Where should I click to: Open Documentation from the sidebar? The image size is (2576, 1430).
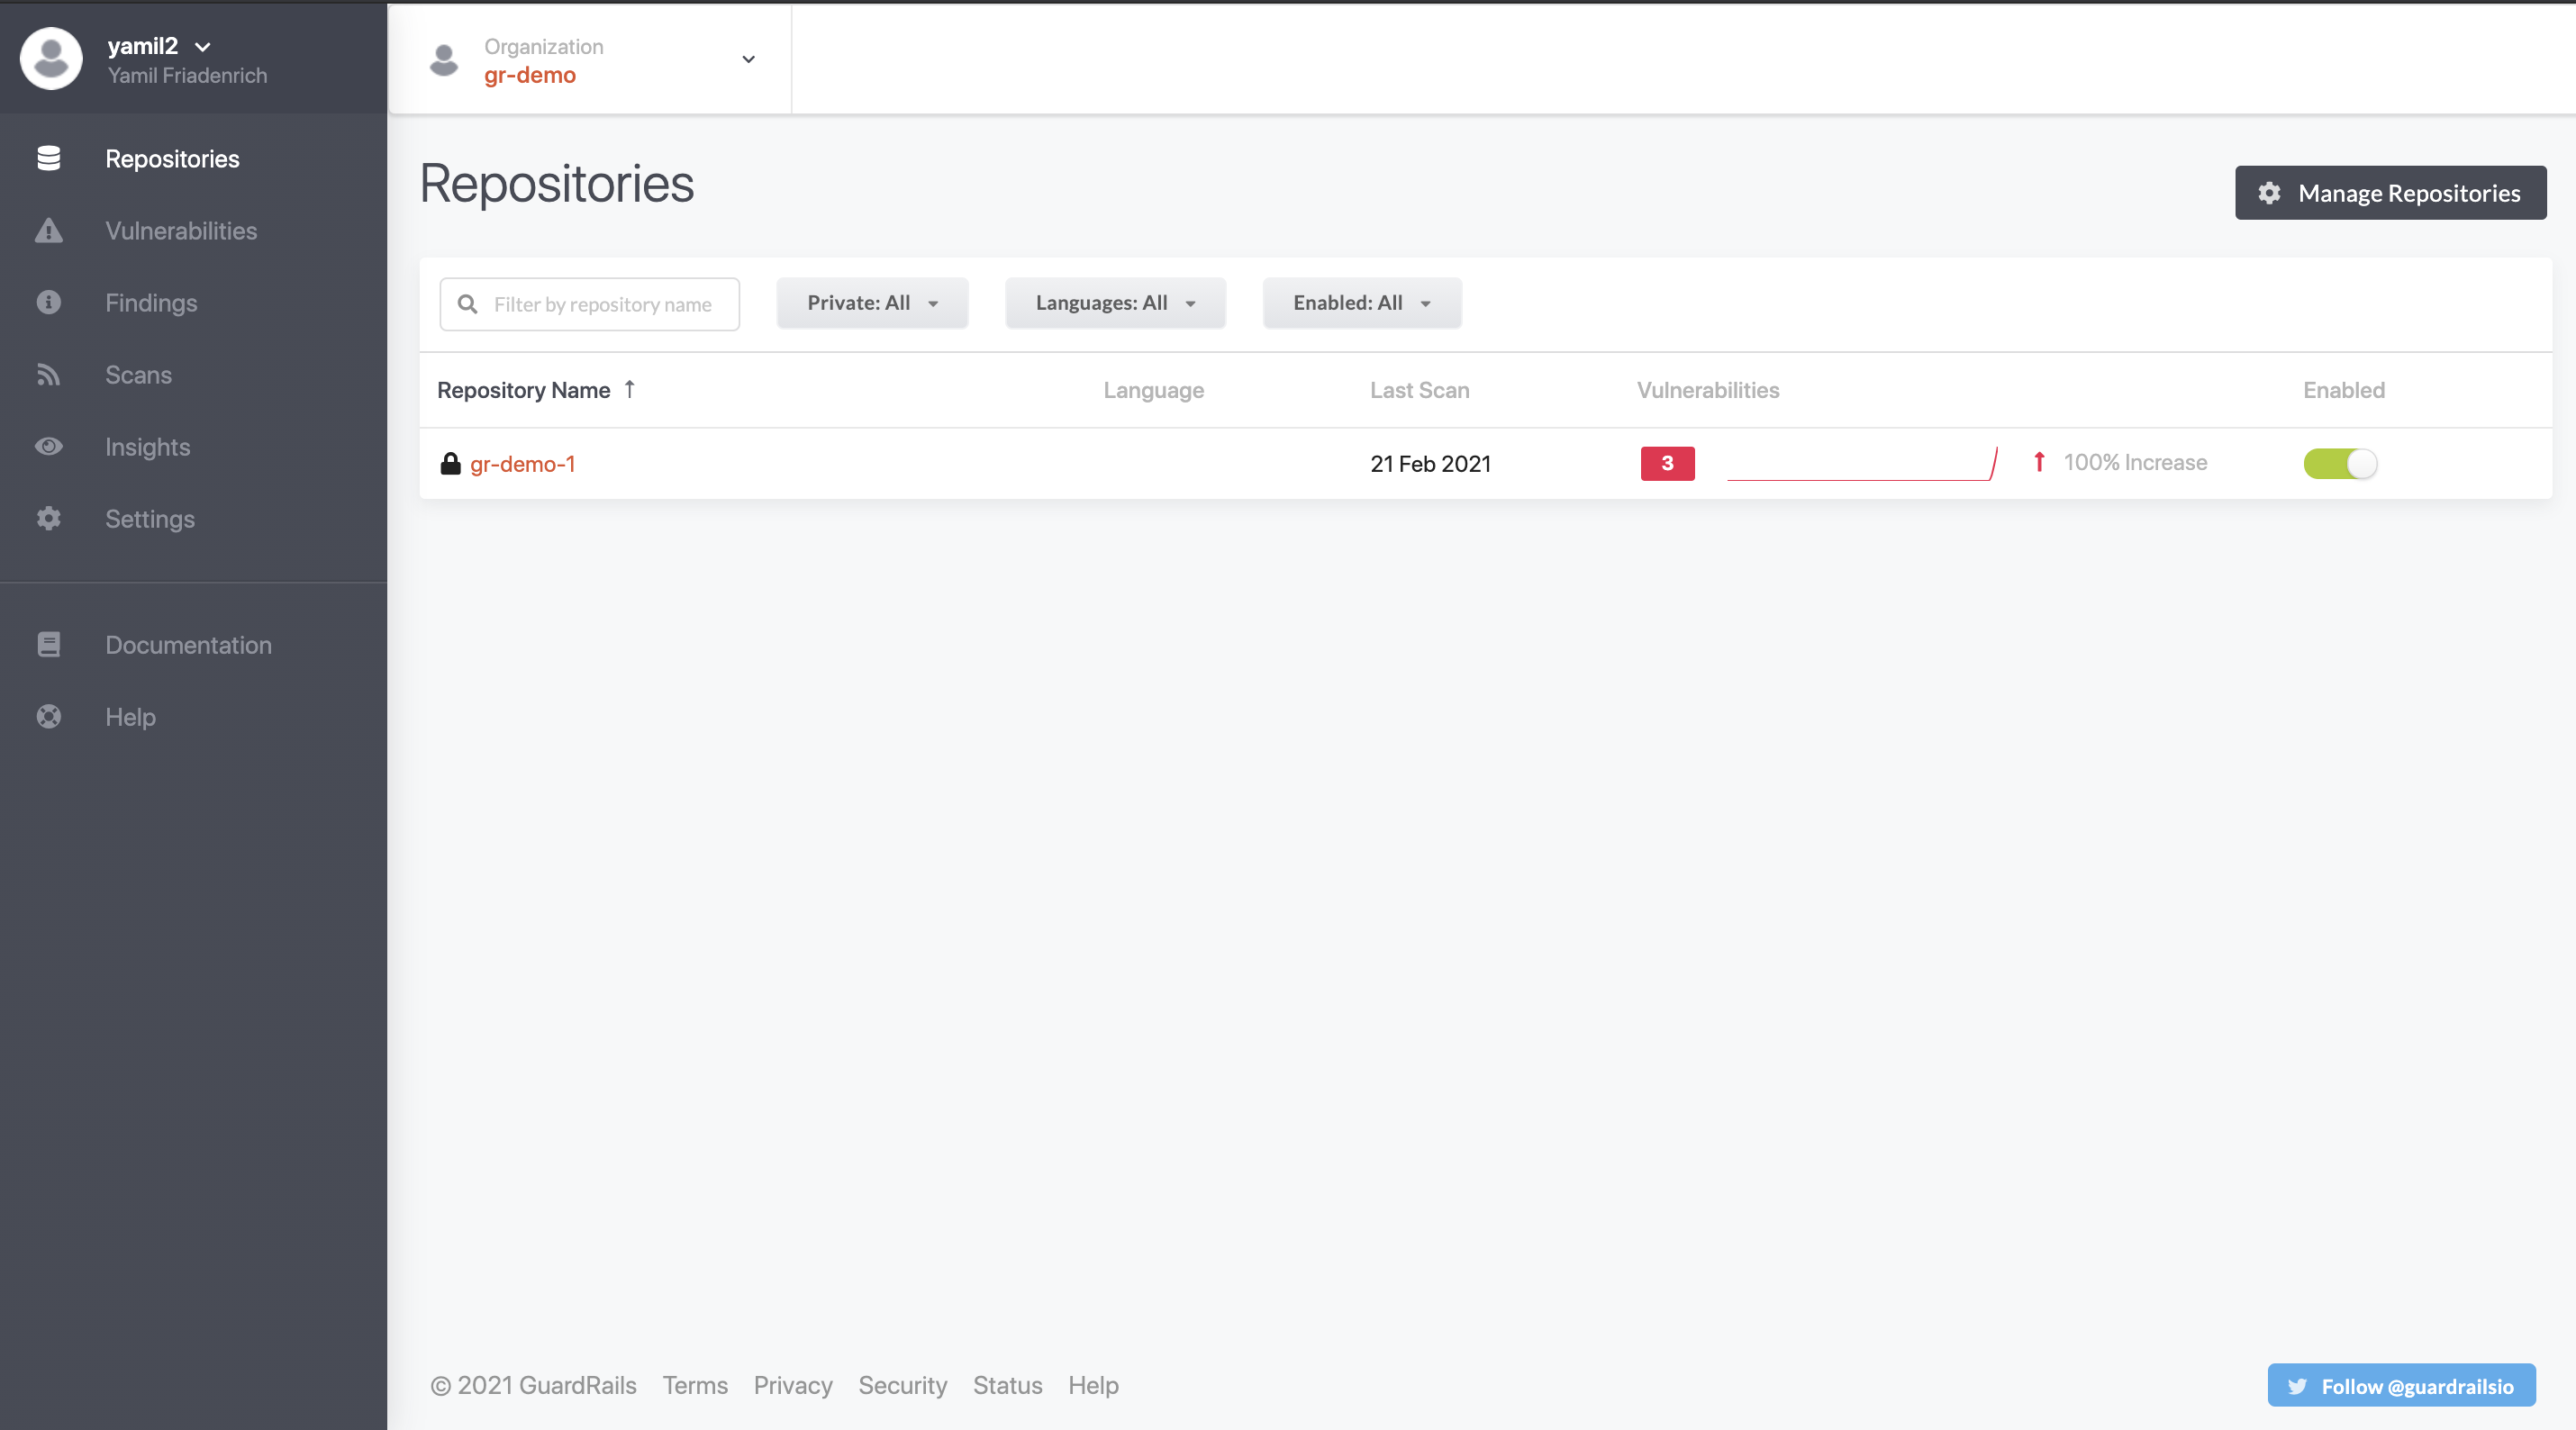[188, 644]
